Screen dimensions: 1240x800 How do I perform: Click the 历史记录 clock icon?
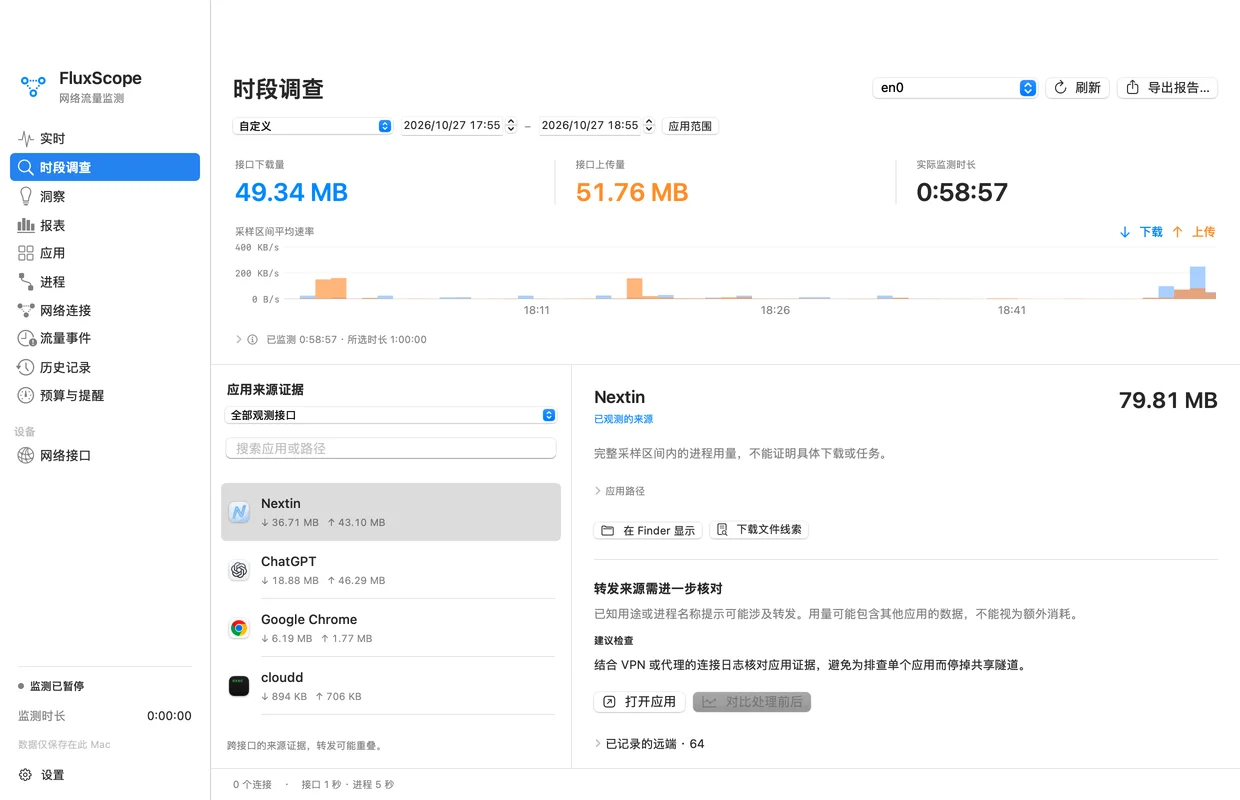pyautogui.click(x=26, y=367)
